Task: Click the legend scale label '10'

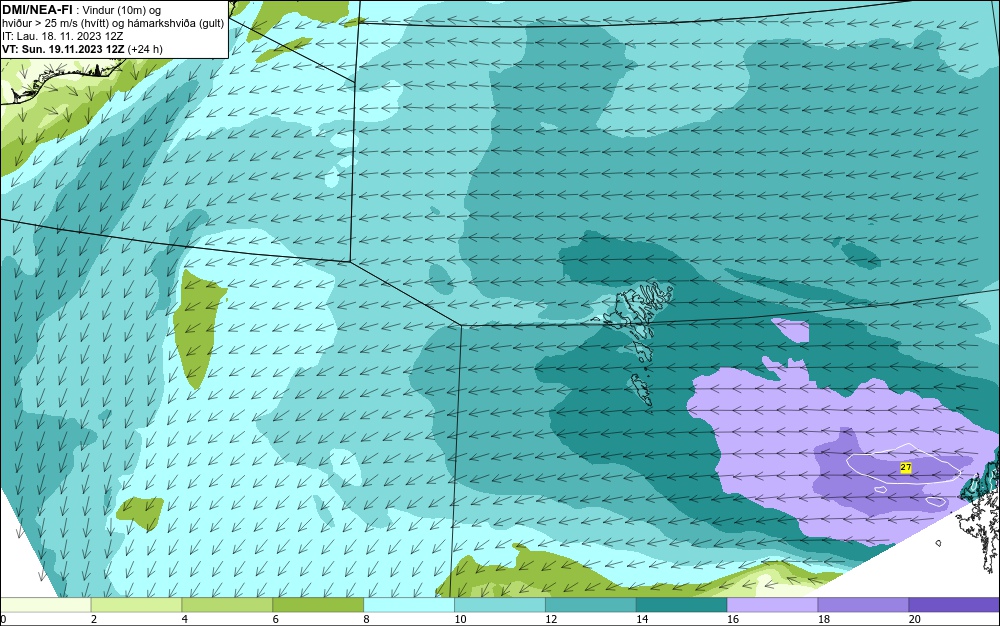Action: point(460,619)
